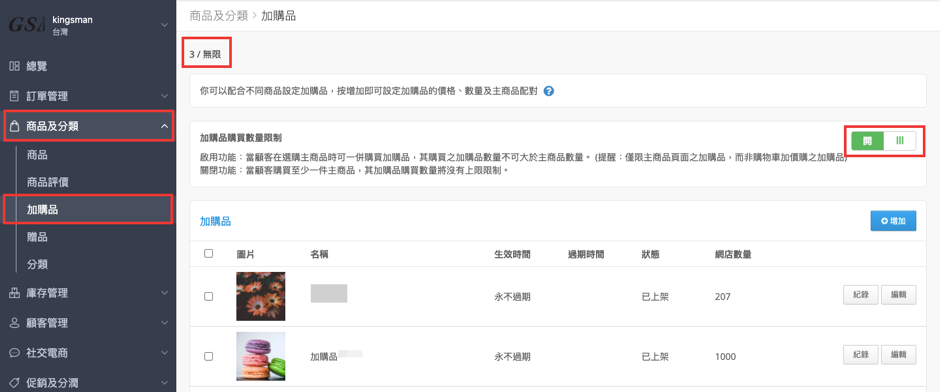Click the 顧客管理 person icon
This screenshot has width=940, height=392.
click(14, 323)
